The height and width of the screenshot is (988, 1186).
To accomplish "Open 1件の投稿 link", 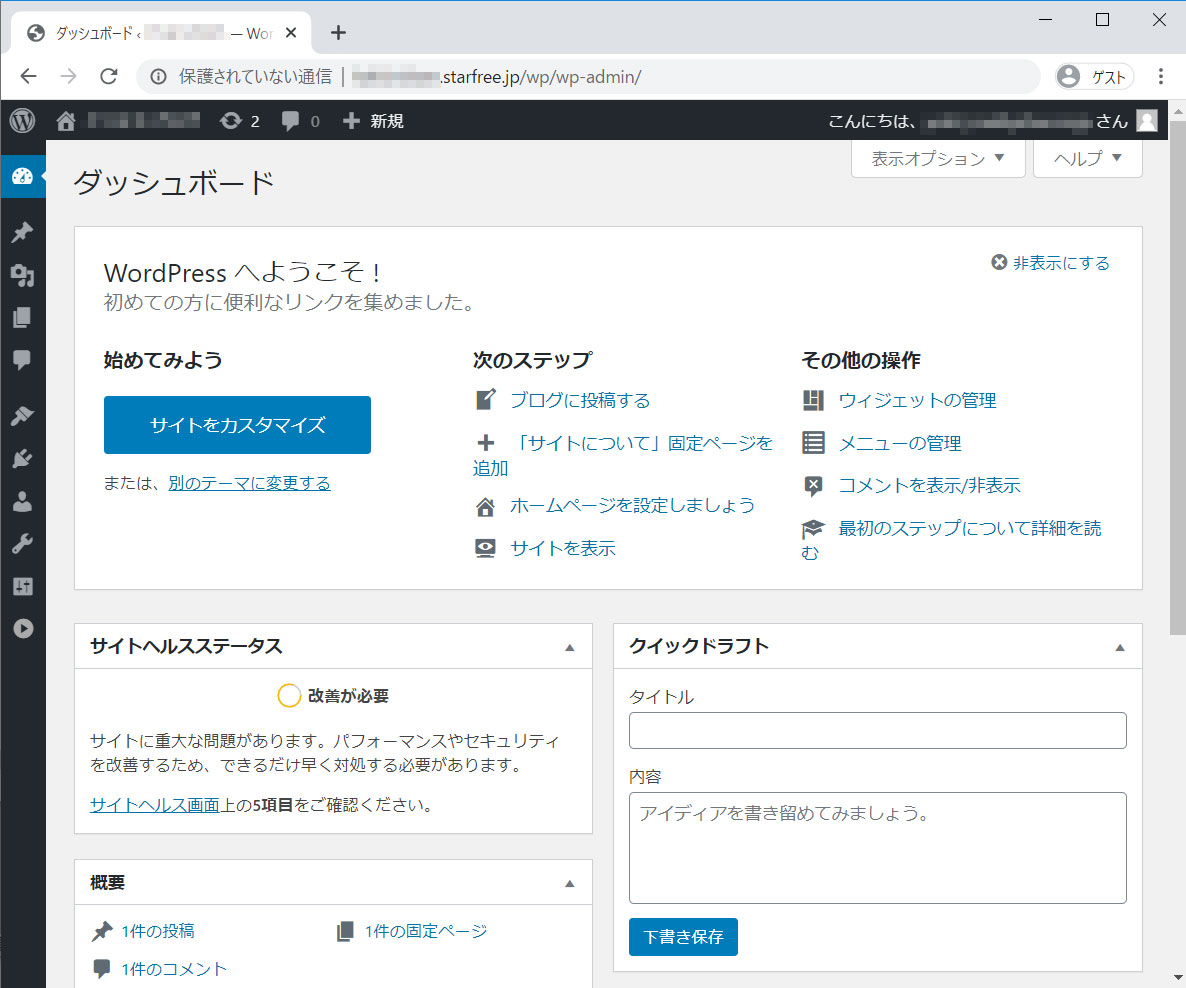I will tap(157, 931).
